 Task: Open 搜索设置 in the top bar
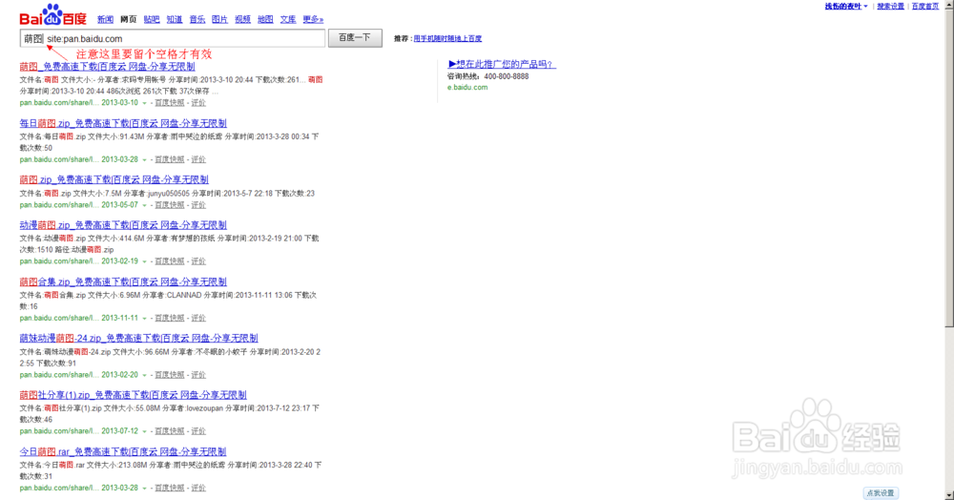891,6
